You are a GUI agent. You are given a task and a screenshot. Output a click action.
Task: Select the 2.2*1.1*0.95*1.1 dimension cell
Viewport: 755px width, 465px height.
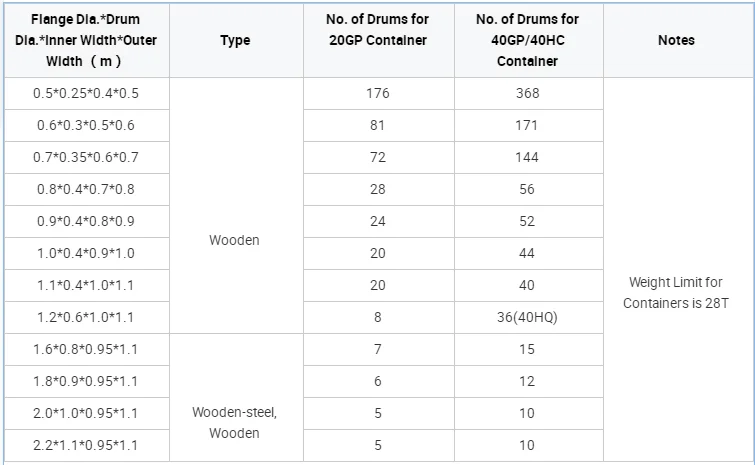pos(86,445)
